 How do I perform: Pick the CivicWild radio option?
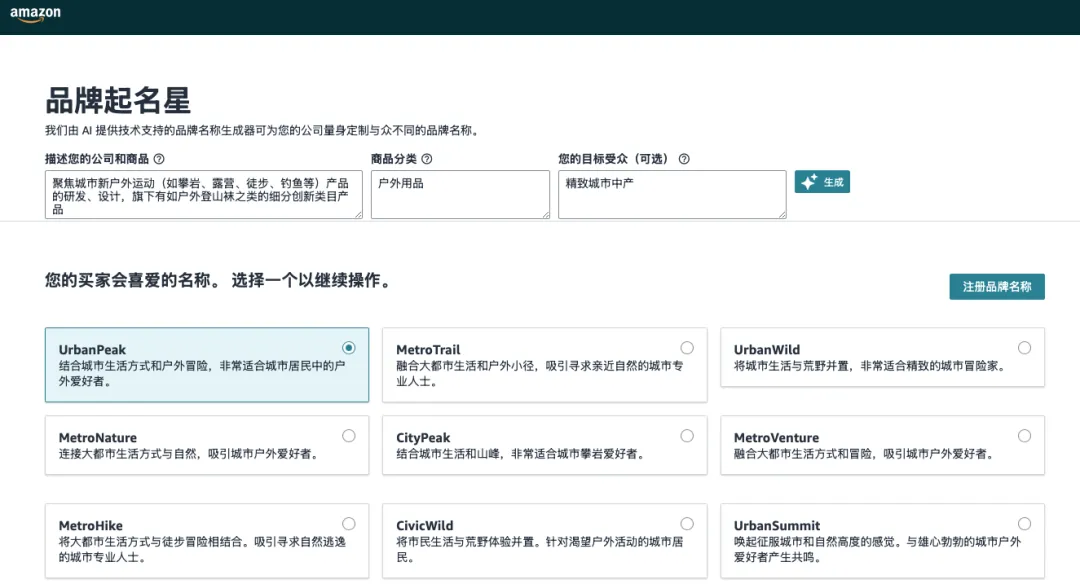pyautogui.click(x=687, y=523)
